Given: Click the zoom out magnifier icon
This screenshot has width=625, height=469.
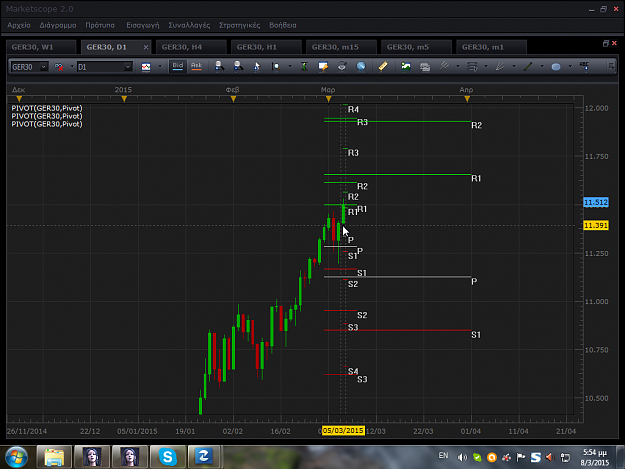Looking at the screenshot, I should tap(238, 66).
